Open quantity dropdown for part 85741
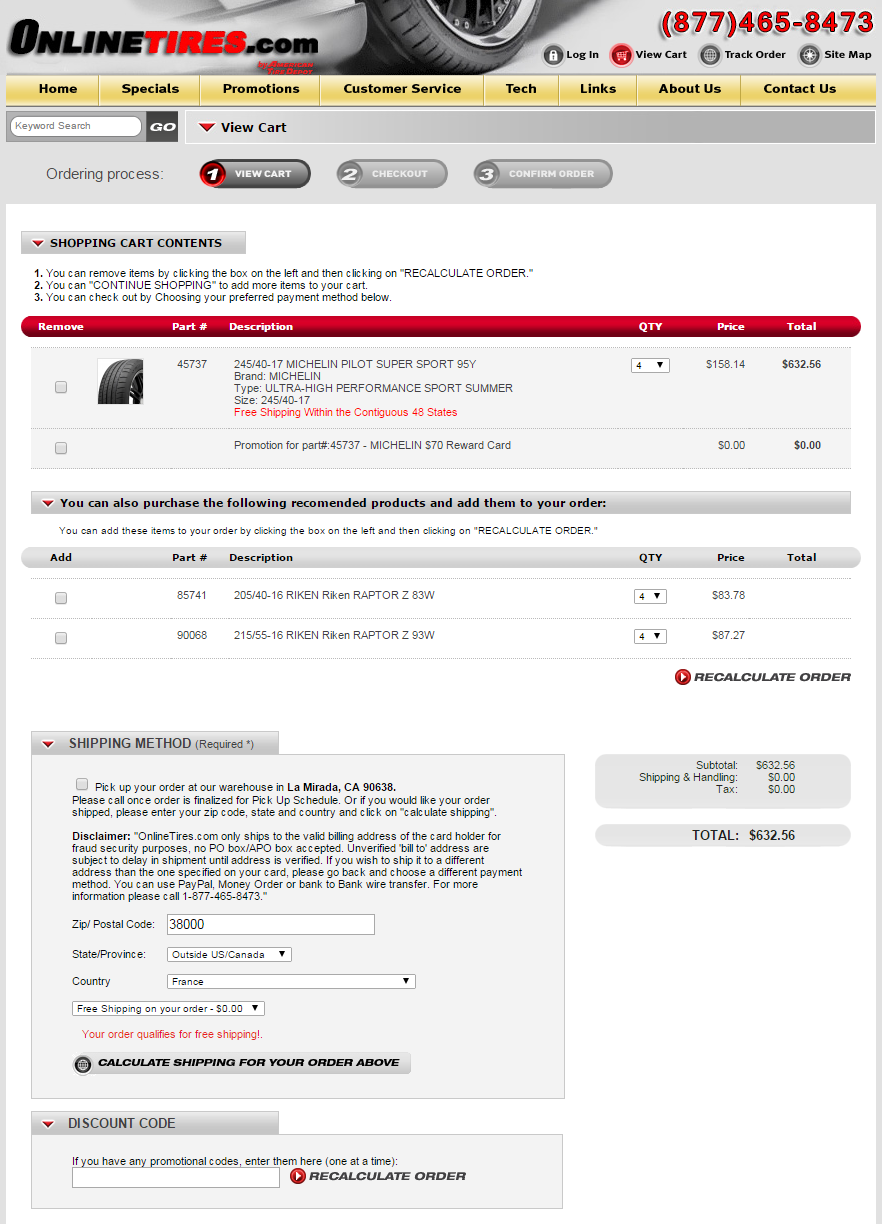The height and width of the screenshot is (1224, 882). [x=650, y=596]
